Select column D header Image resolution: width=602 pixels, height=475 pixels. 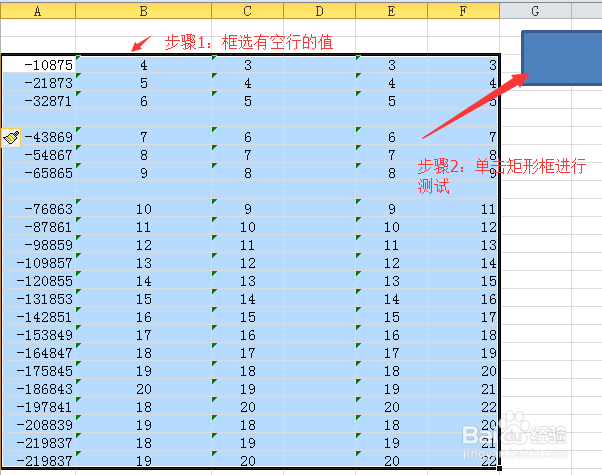point(319,11)
